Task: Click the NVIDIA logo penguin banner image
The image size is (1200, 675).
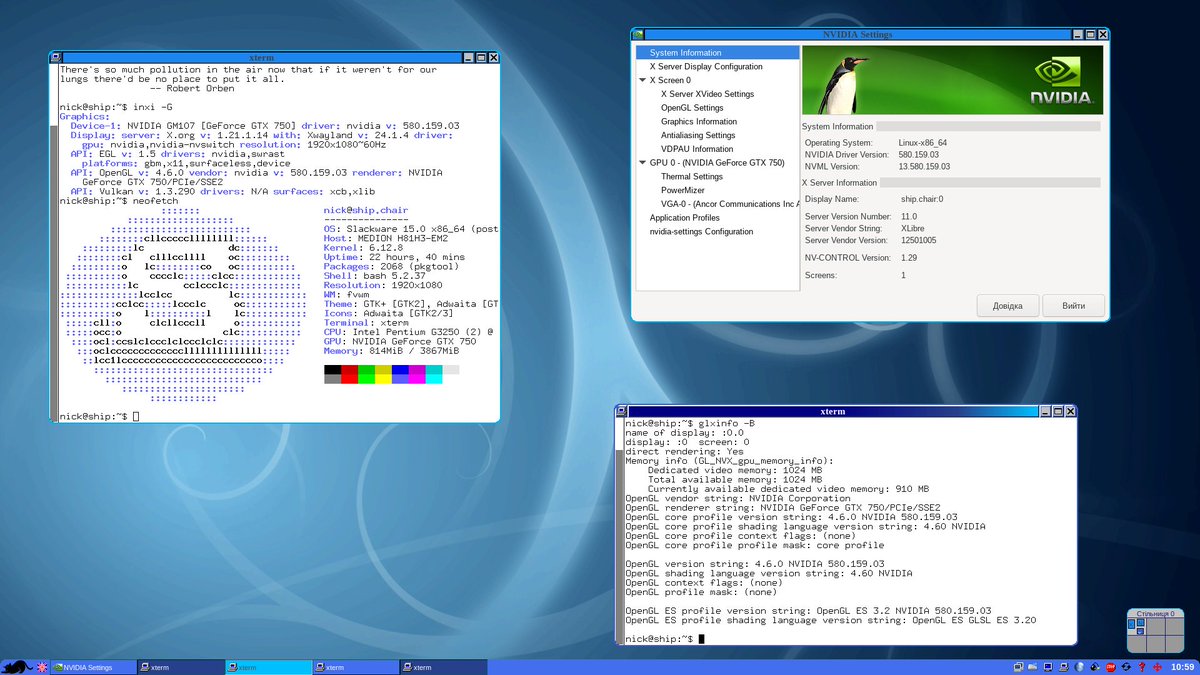Action: 953,81
